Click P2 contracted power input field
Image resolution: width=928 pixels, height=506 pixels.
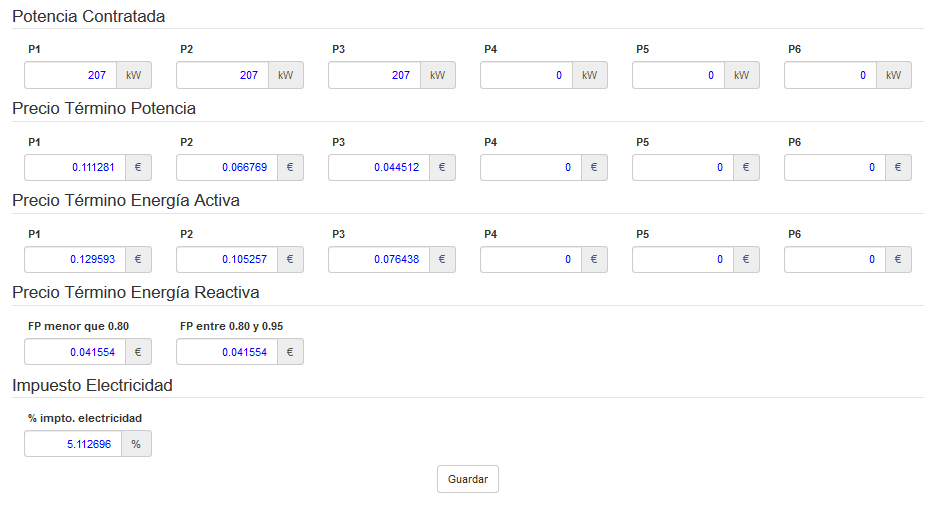pos(222,76)
